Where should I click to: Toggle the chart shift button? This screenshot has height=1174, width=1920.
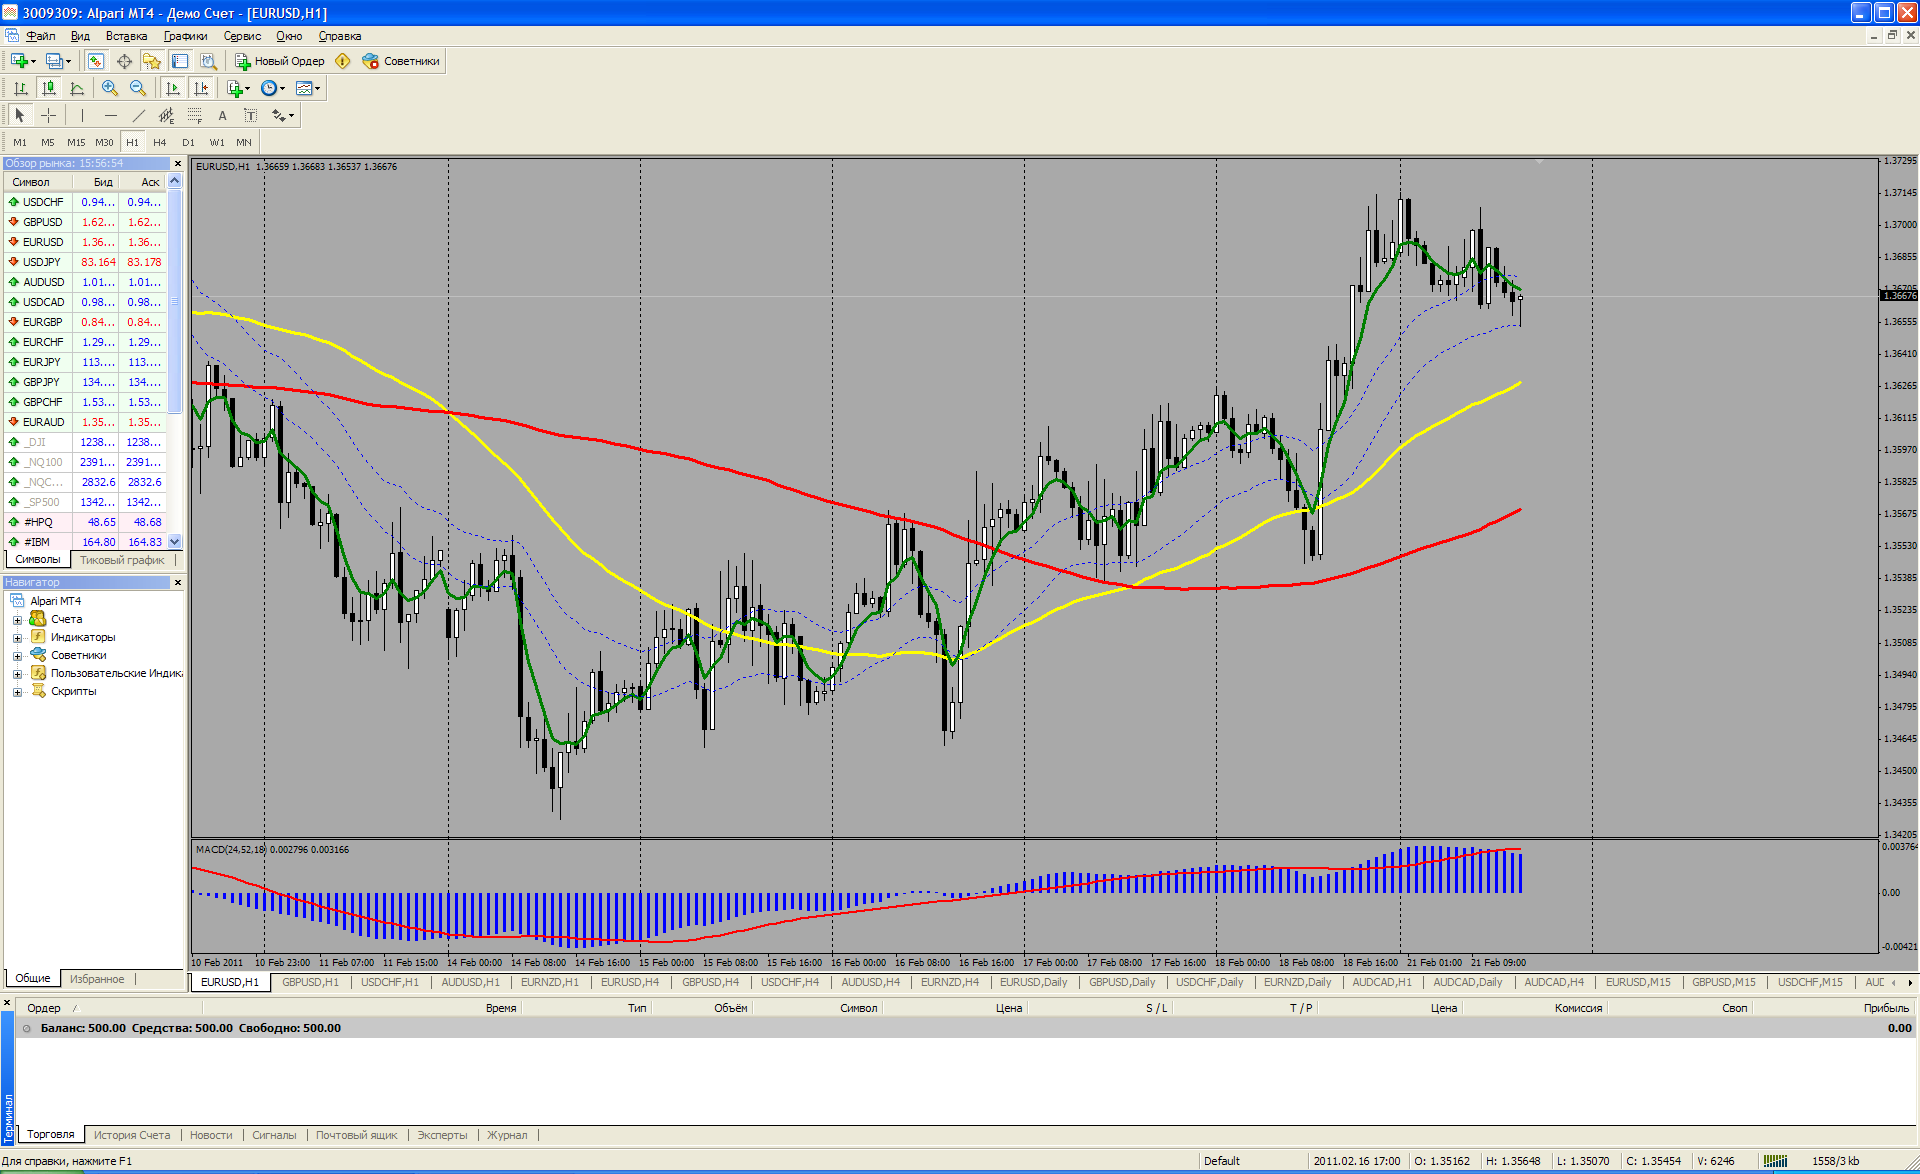coord(201,88)
